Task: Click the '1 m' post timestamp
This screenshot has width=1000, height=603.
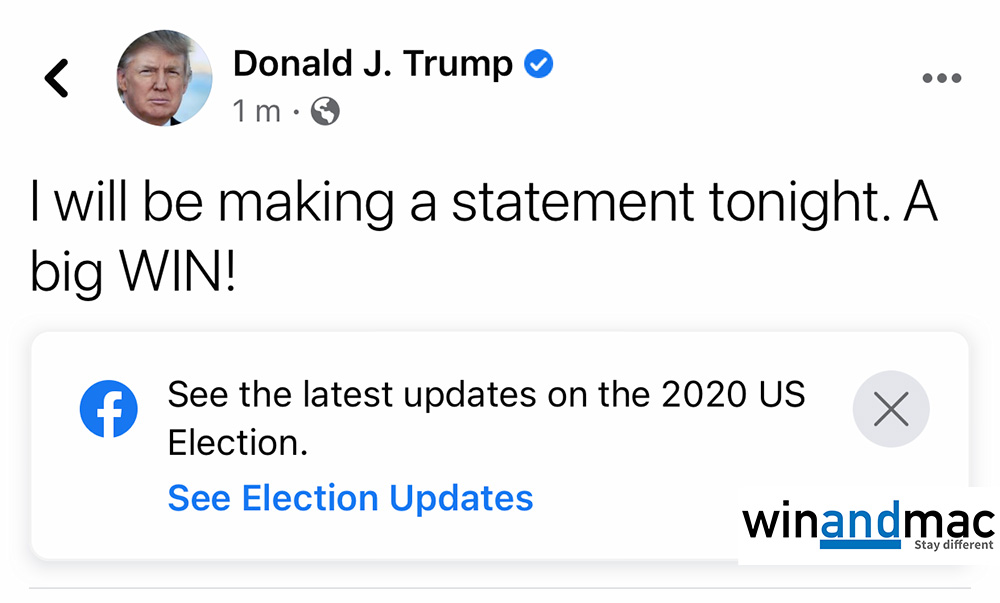Action: pyautogui.click(x=256, y=111)
